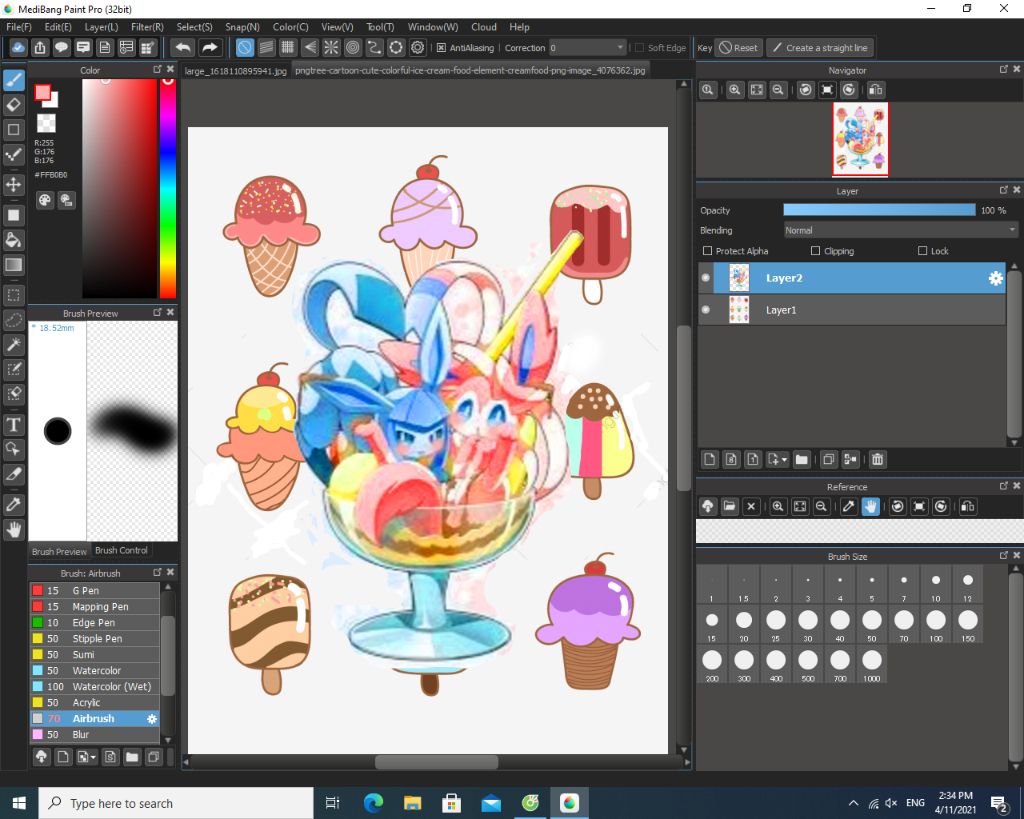Select the Eraser tool
This screenshot has width=1024, height=819.
[x=14, y=104]
